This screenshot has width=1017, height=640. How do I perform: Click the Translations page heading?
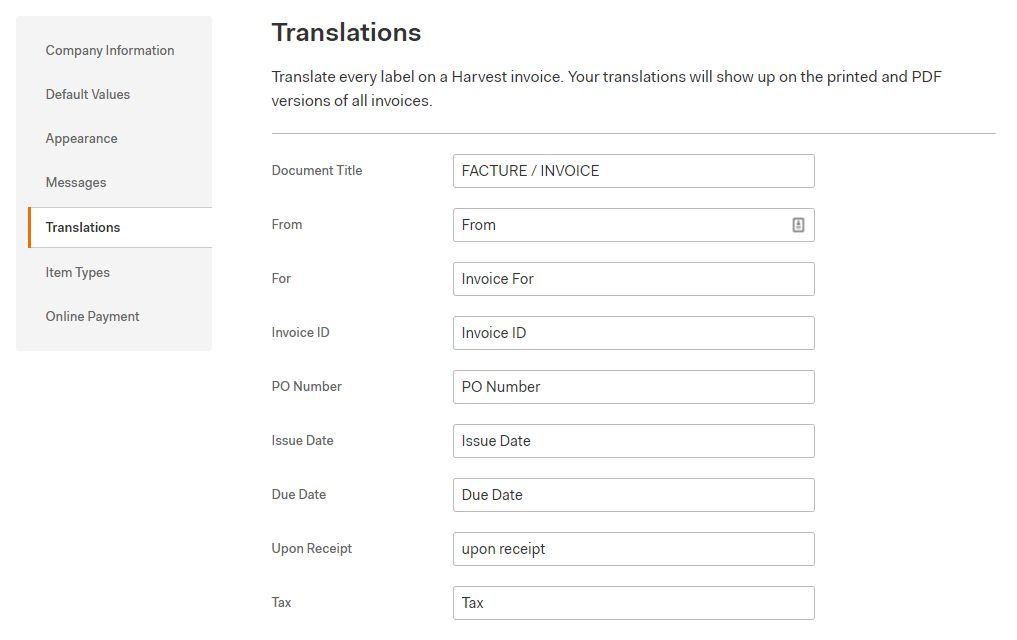click(x=346, y=32)
